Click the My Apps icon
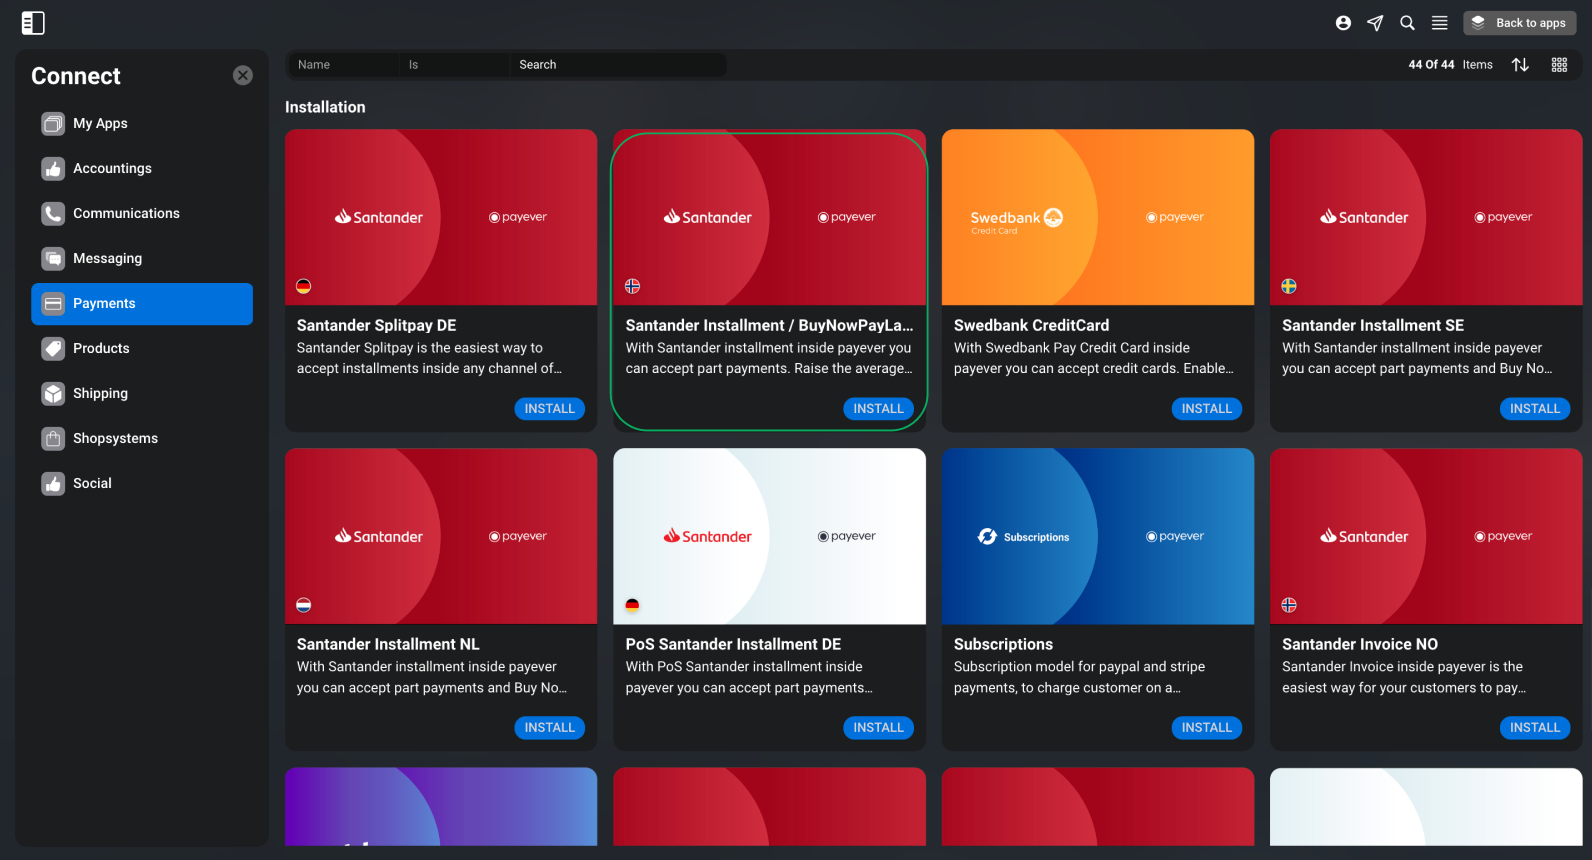 tap(53, 124)
